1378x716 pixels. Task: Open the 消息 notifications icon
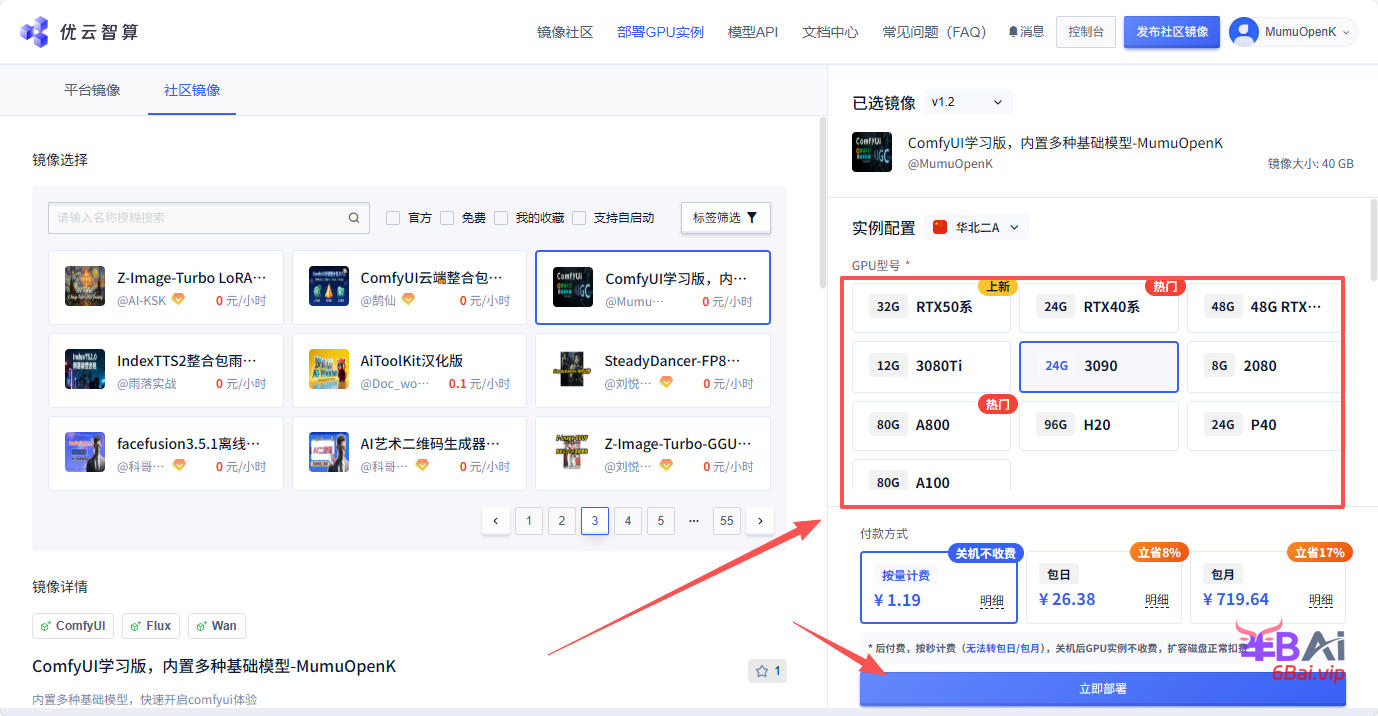(x=1012, y=31)
